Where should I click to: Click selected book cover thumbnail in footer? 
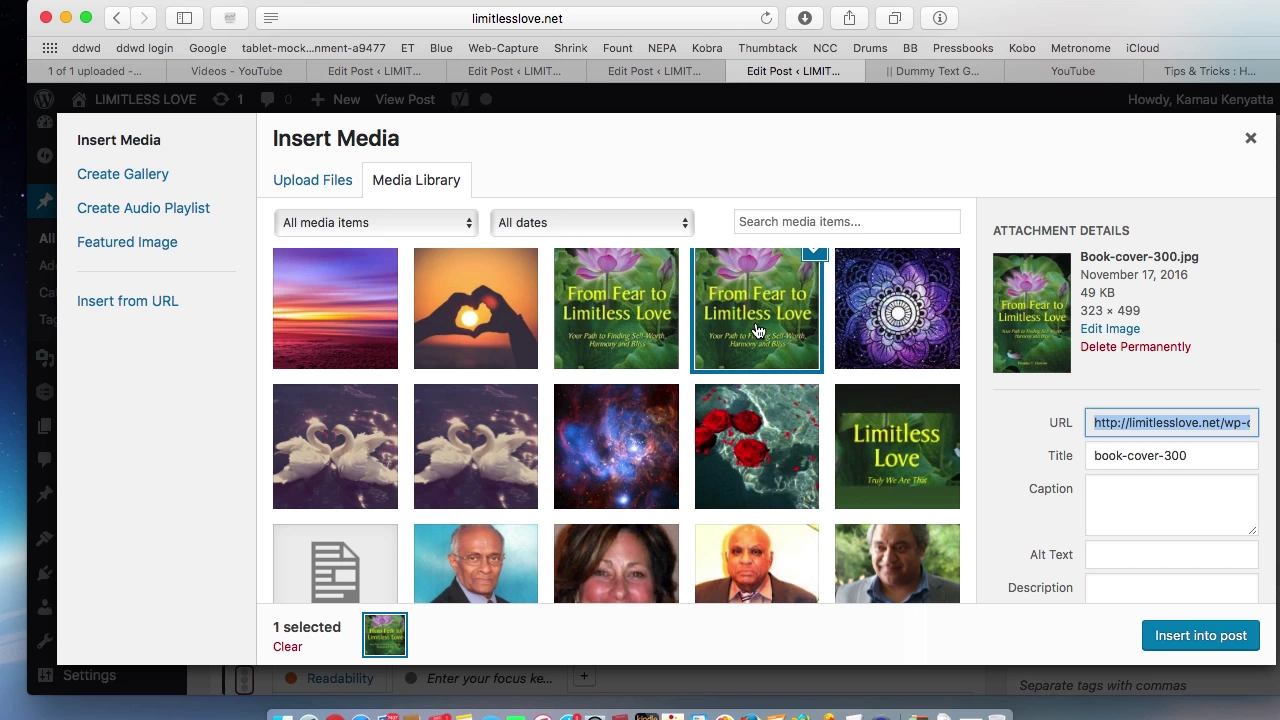pos(385,635)
